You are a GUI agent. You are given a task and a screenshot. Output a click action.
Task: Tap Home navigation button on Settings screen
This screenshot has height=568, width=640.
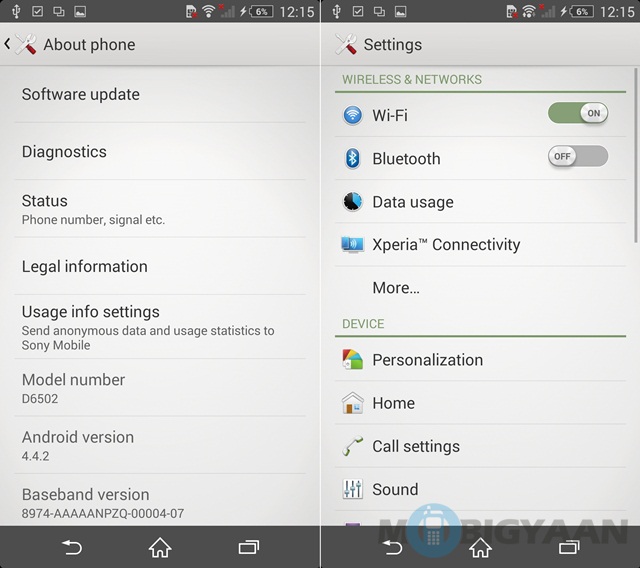click(x=480, y=547)
